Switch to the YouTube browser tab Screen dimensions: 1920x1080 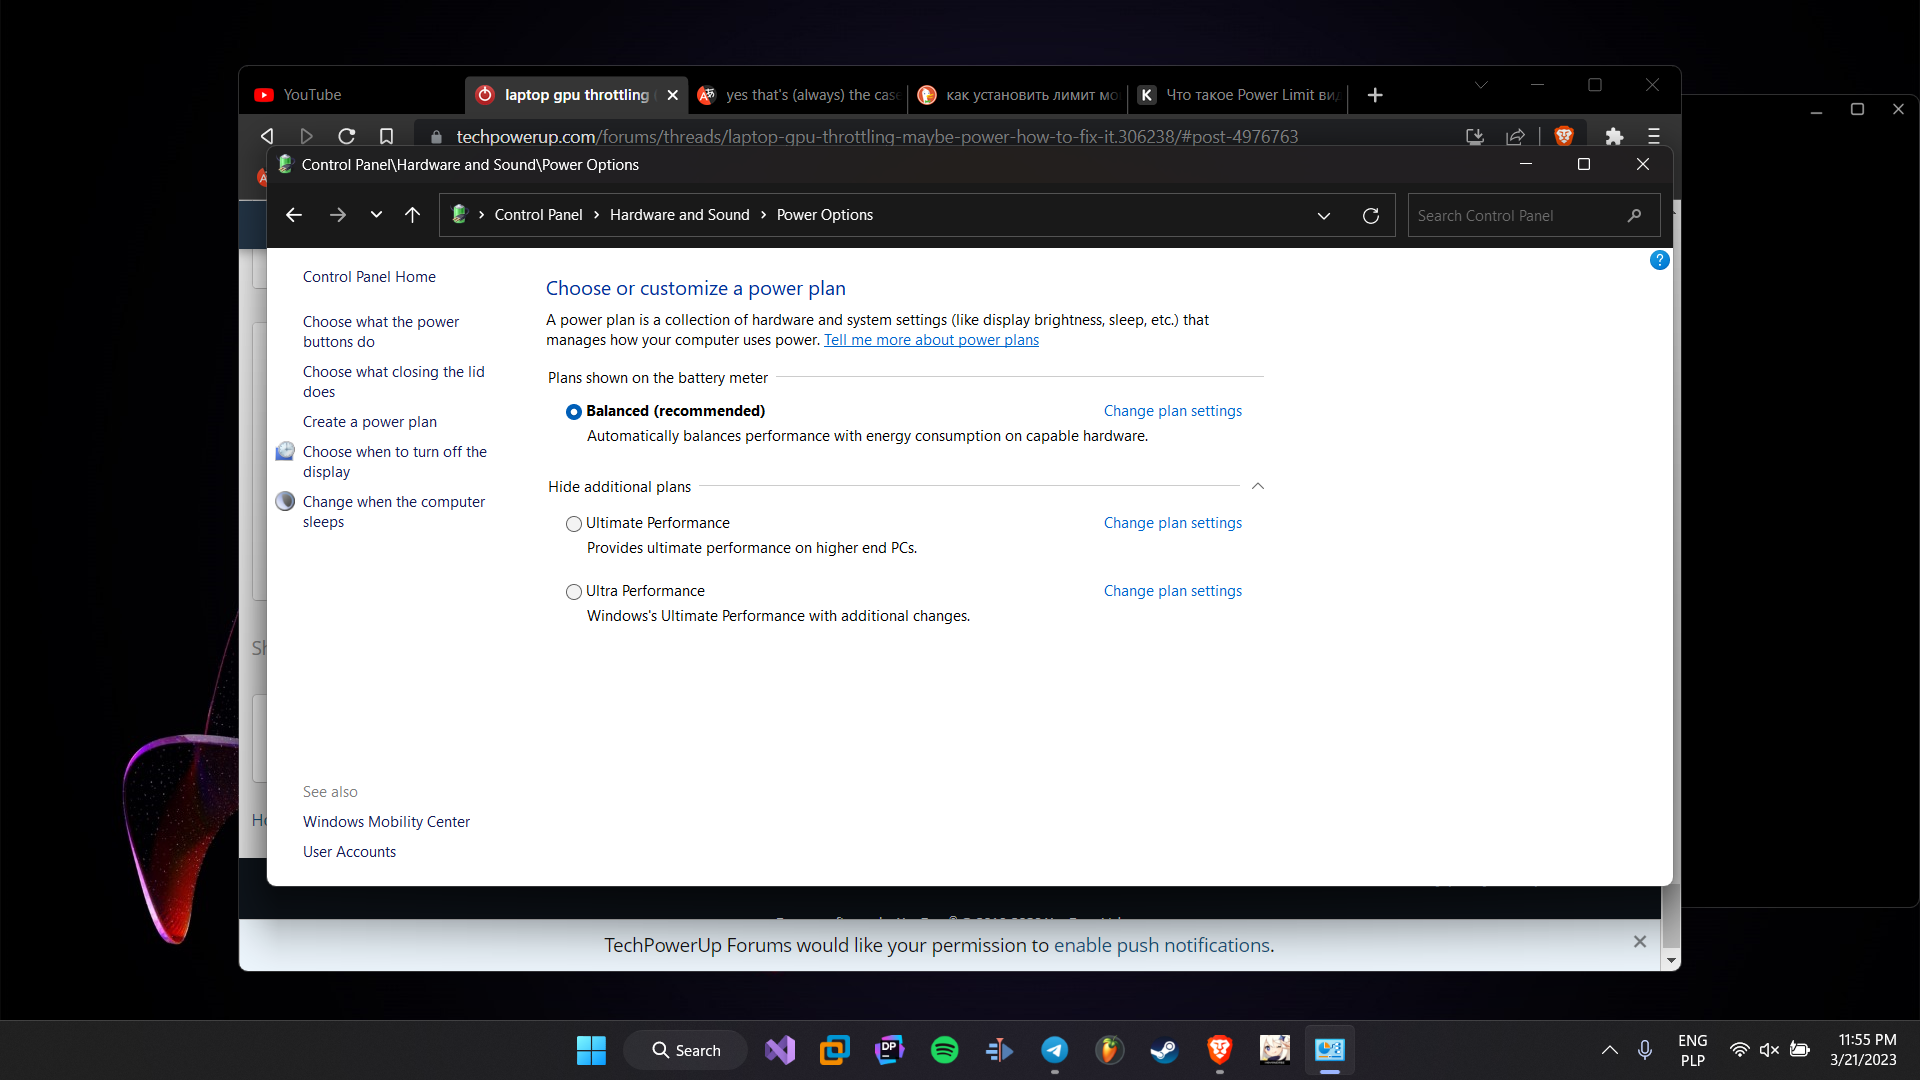point(350,95)
